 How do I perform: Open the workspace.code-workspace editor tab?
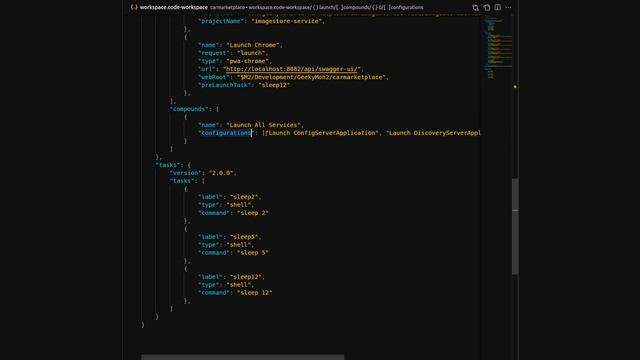[x=173, y=7]
